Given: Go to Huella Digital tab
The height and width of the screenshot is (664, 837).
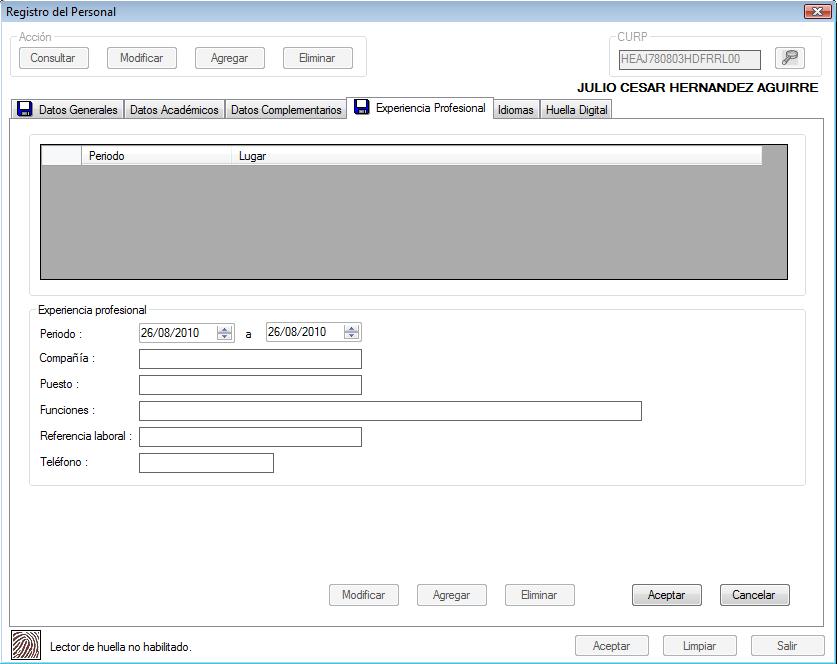Looking at the screenshot, I should click(x=576, y=110).
